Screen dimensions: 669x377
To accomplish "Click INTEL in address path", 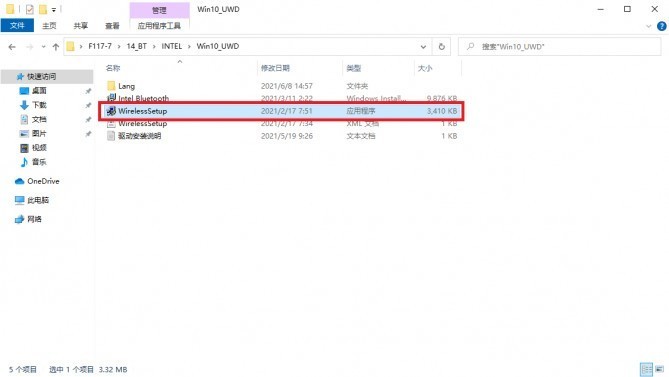I will (x=172, y=46).
